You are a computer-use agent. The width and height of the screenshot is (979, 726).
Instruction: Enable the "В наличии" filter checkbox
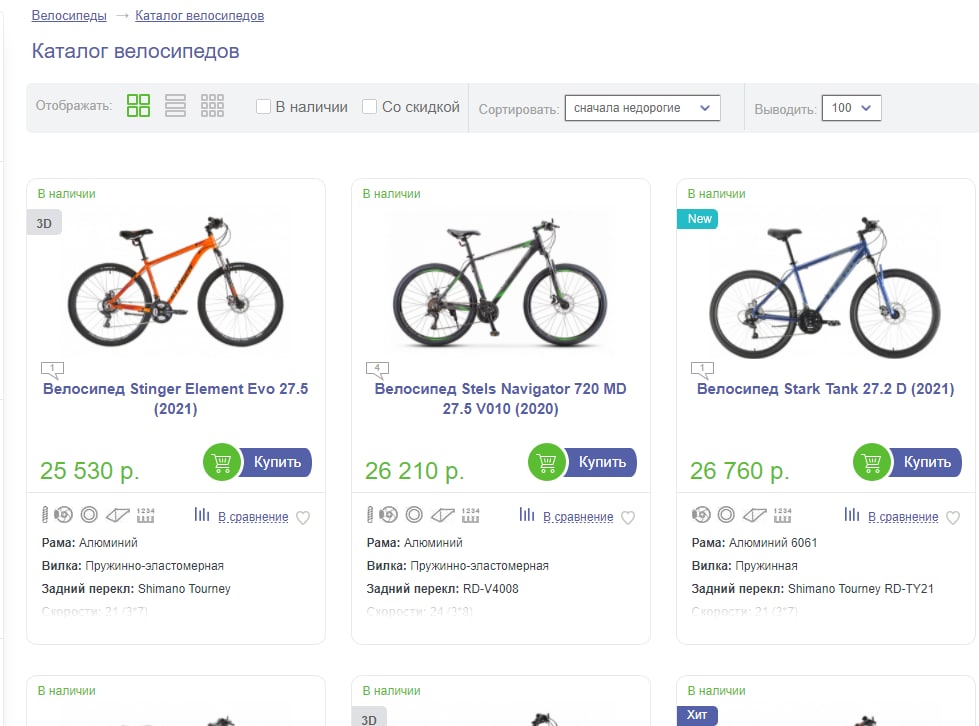[x=263, y=107]
